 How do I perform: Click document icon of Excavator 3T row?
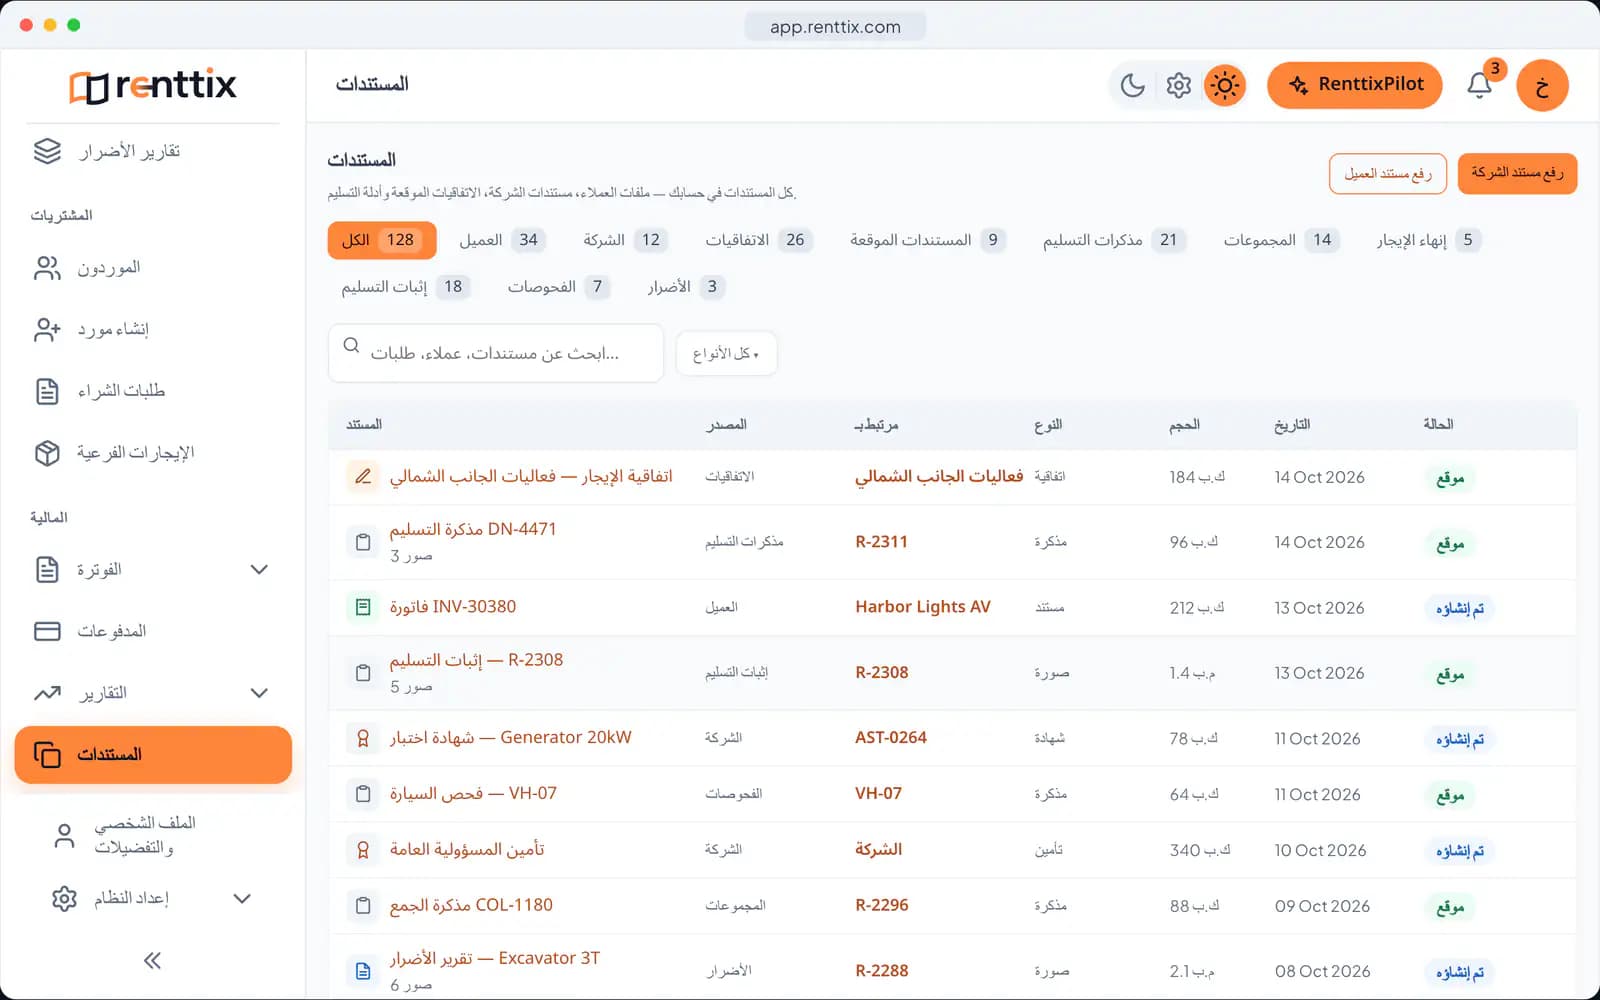(363, 971)
